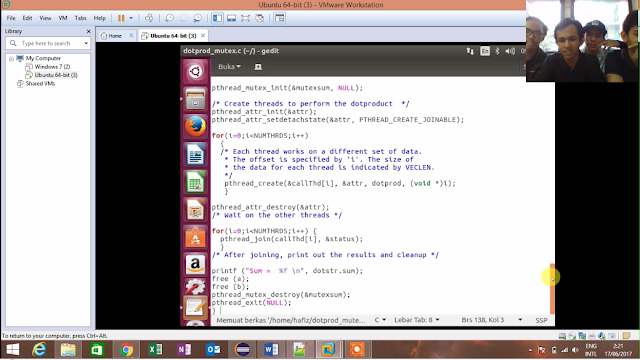Open LibreOffice Calc from the launcher
The width and height of the screenshot is (640, 360).
tap(195, 182)
